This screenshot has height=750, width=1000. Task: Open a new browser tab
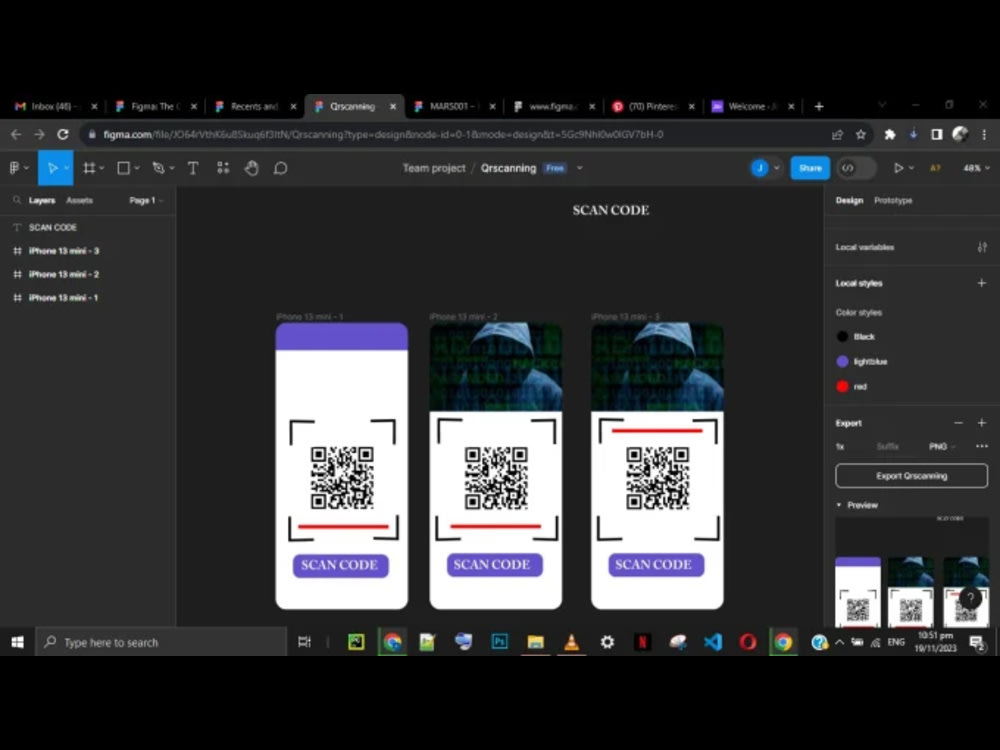pos(819,107)
